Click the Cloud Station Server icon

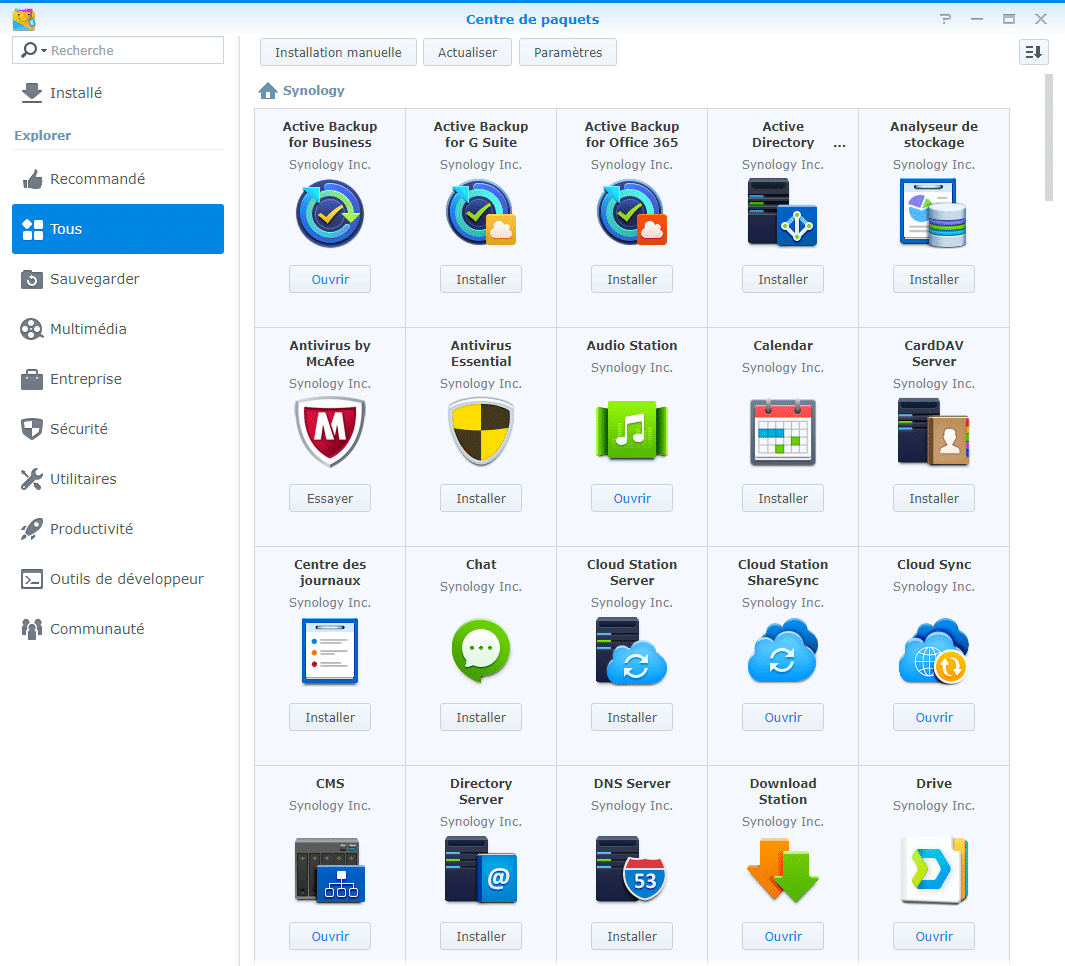click(x=632, y=651)
